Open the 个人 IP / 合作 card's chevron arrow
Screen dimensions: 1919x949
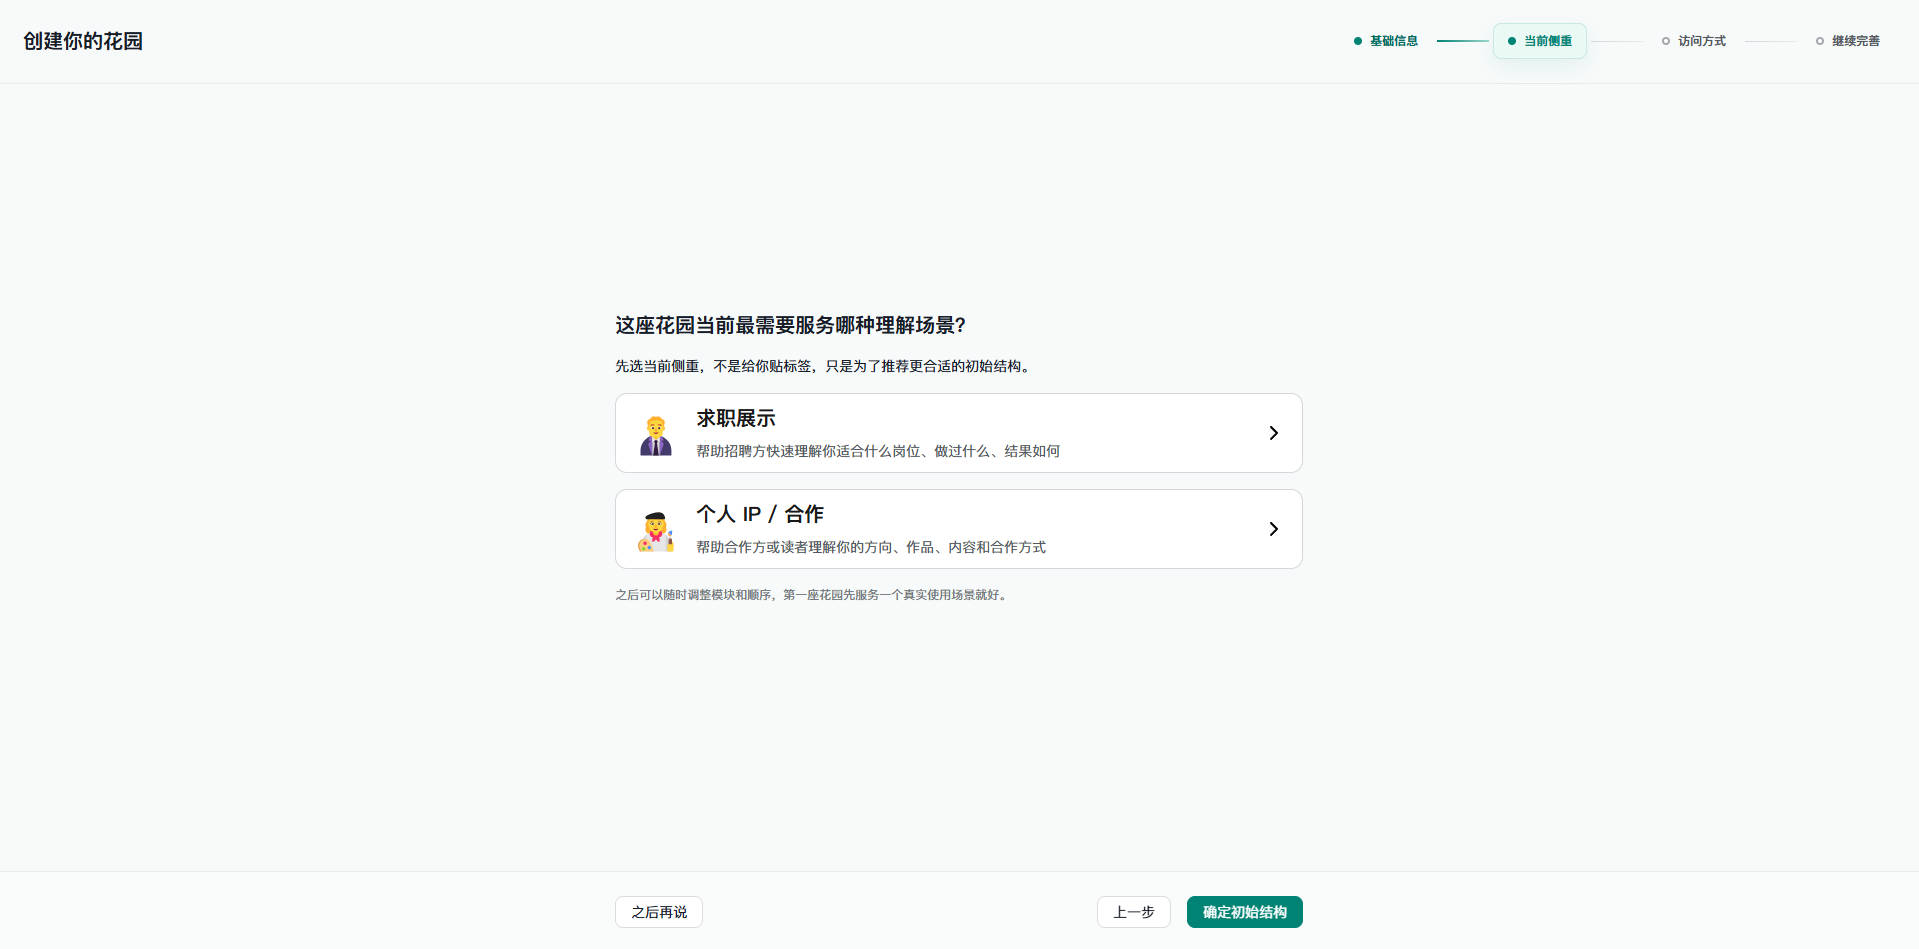tap(1273, 529)
